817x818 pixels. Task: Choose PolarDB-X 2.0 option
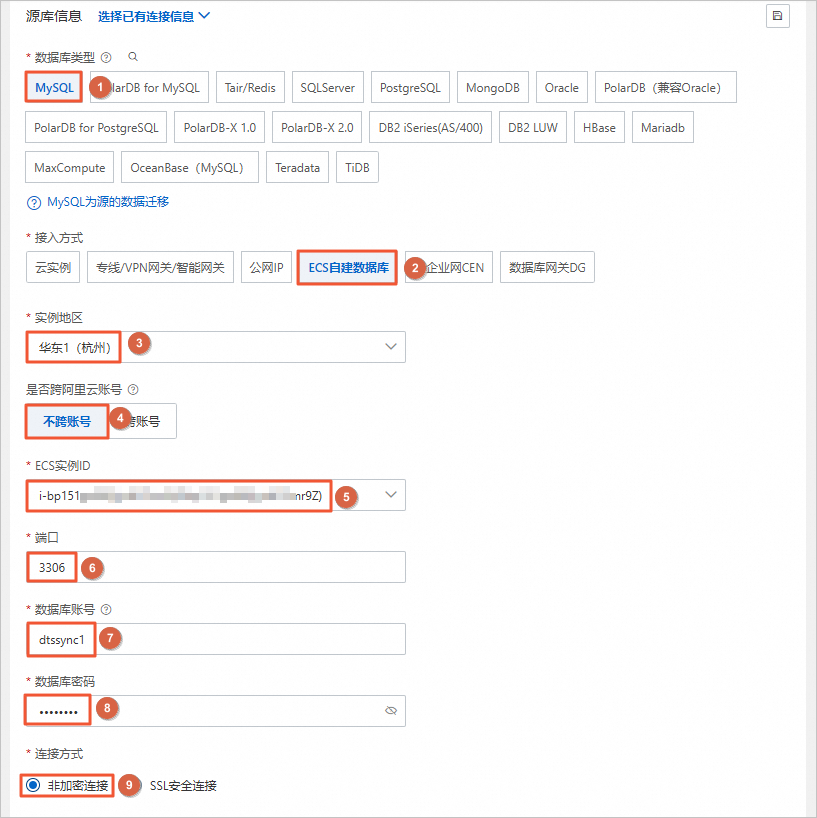pyautogui.click(x=317, y=127)
